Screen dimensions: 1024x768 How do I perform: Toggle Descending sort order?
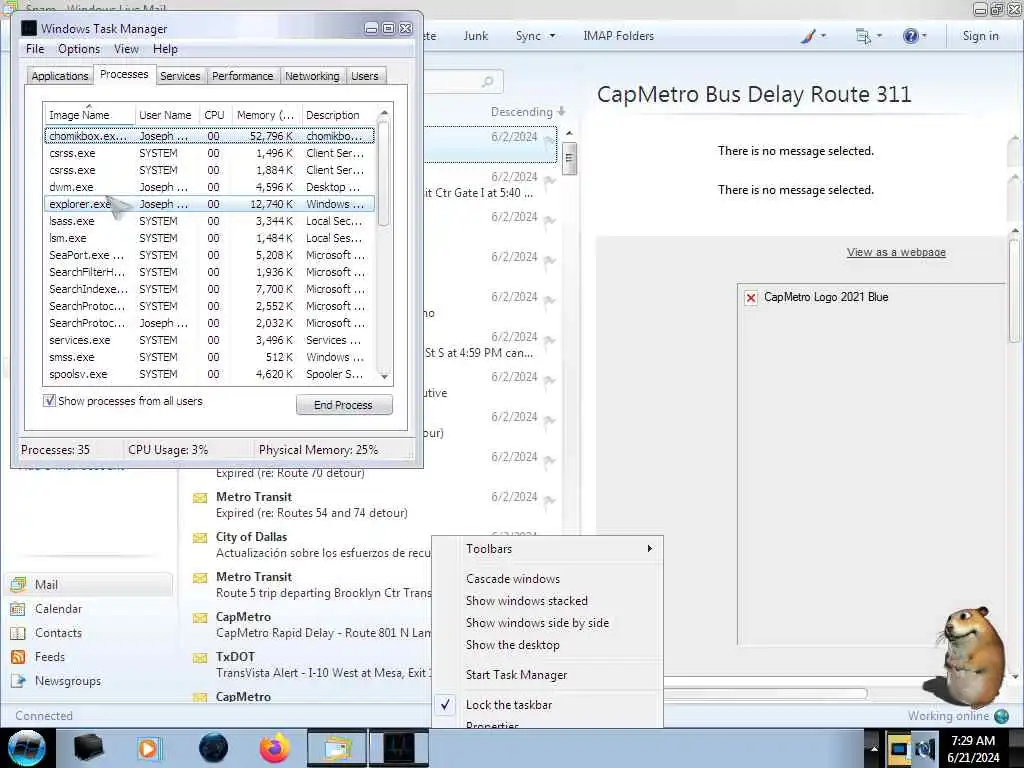click(528, 112)
